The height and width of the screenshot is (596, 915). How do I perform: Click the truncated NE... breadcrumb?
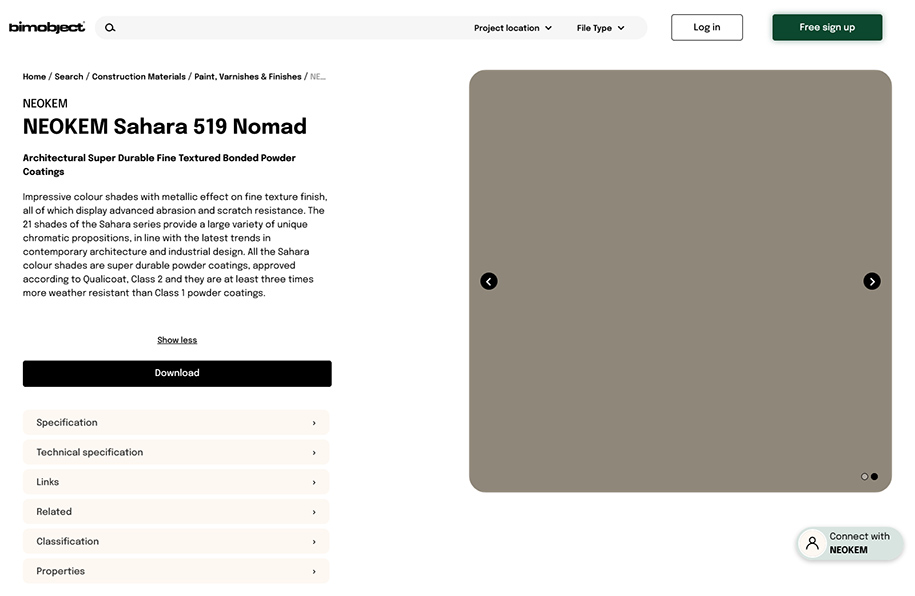tap(318, 76)
